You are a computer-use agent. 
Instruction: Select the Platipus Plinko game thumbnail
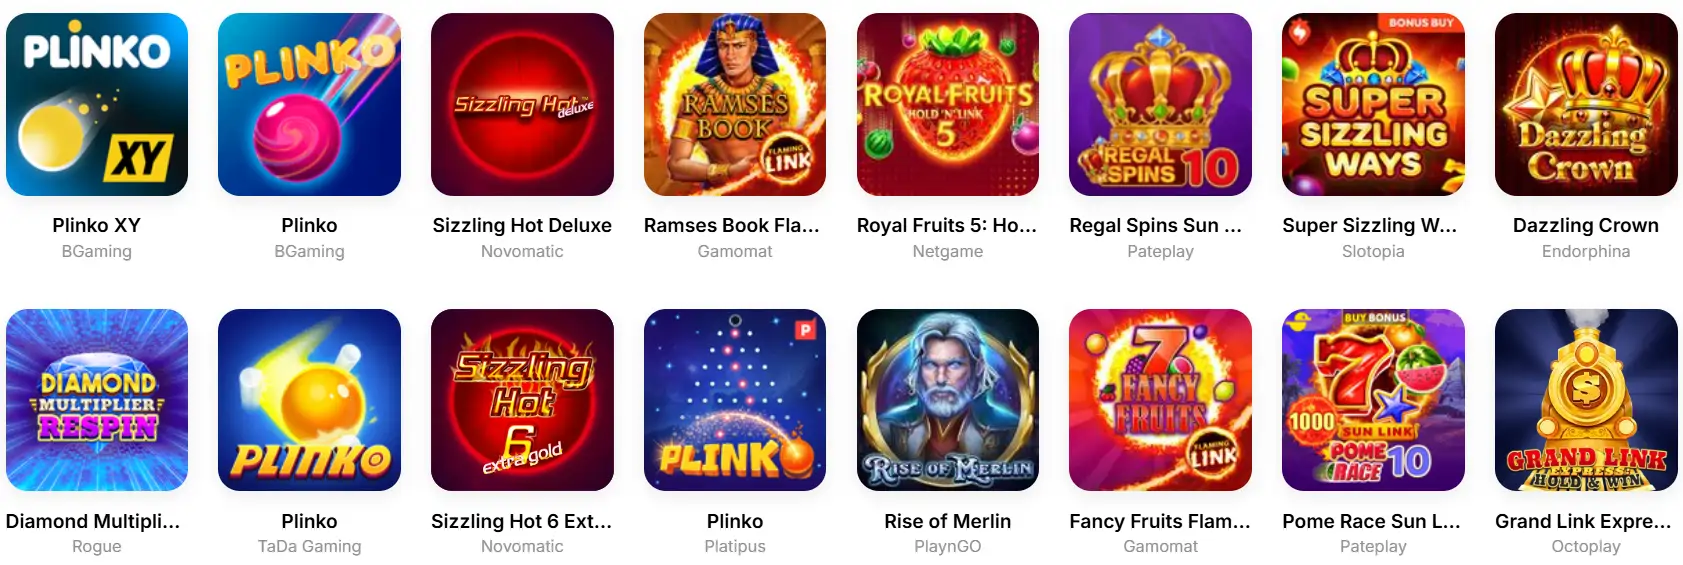735,400
